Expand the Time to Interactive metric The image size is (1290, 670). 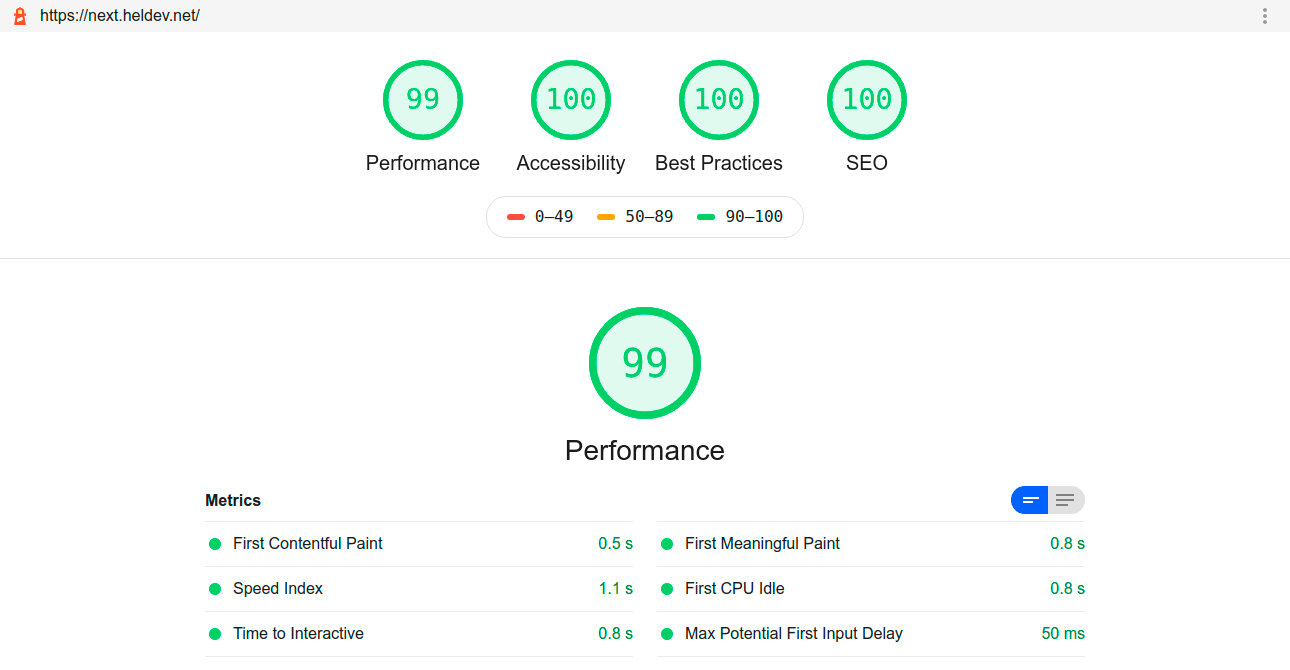click(298, 634)
